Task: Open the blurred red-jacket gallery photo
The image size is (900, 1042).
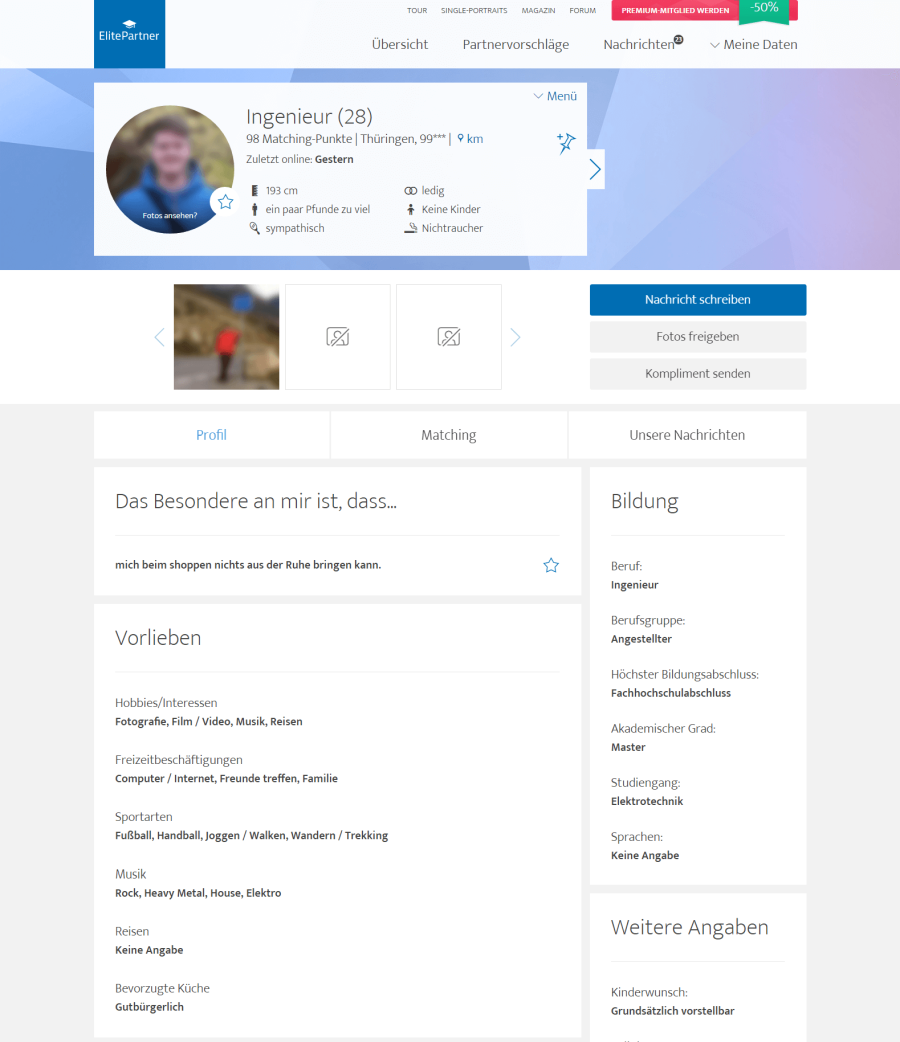Action: tap(227, 337)
